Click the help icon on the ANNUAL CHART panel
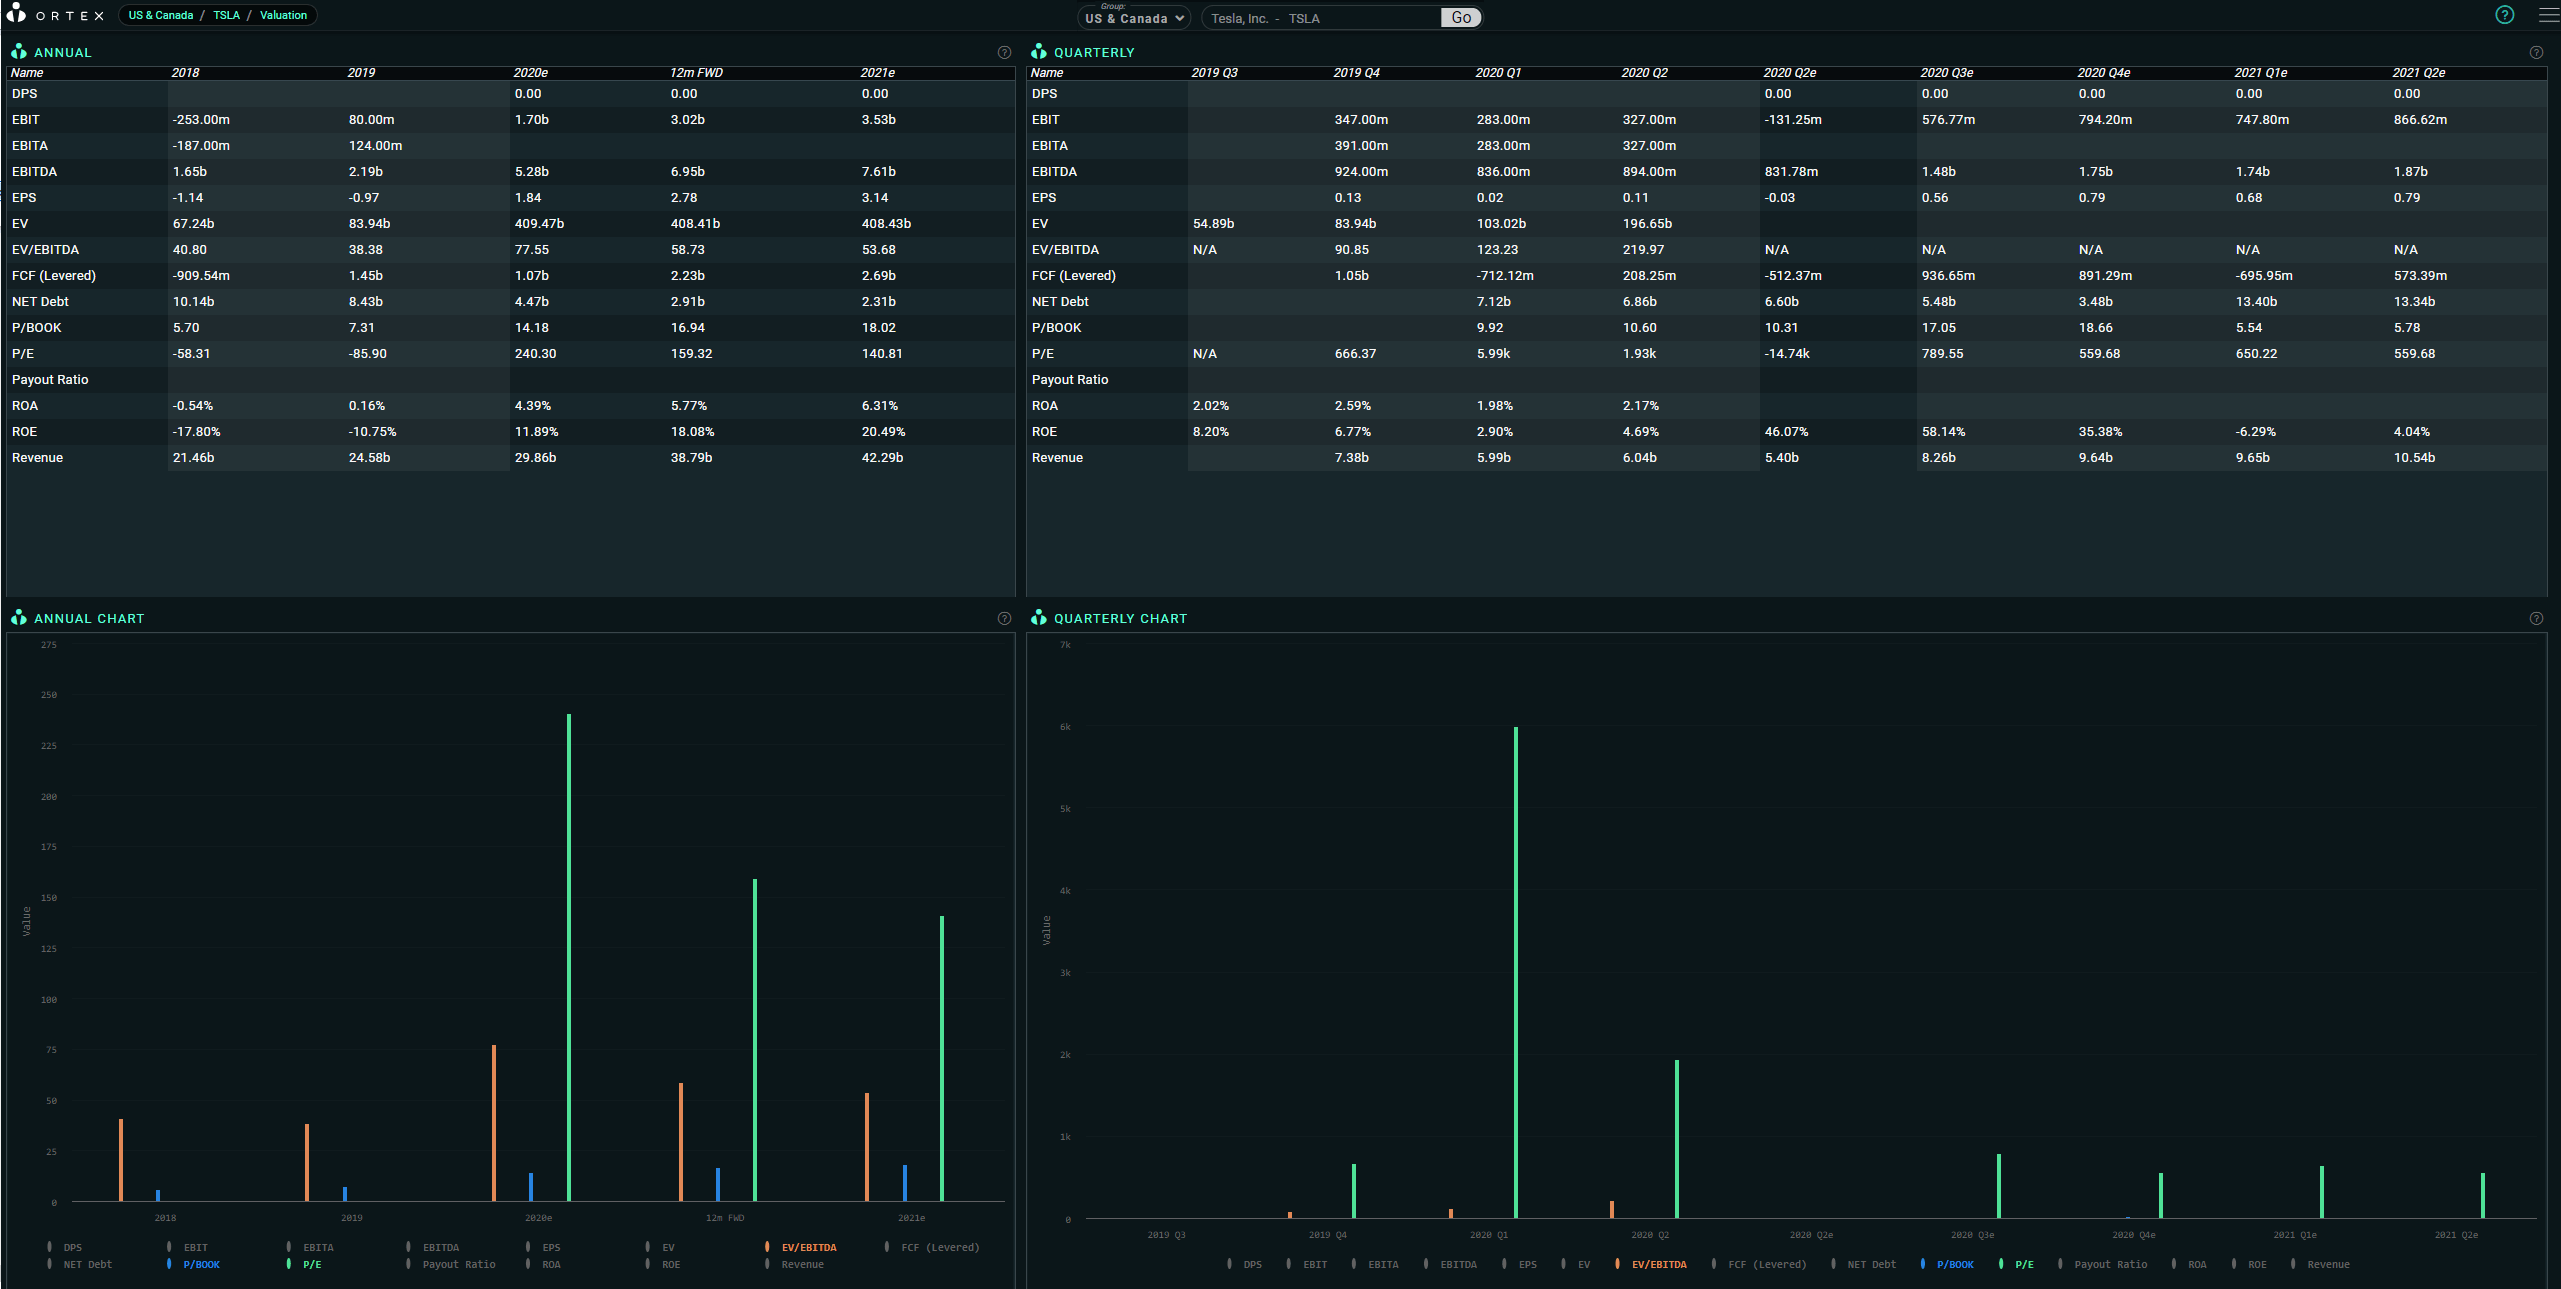Screen dimensions: 2561x1289 pyautogui.click(x=1004, y=618)
